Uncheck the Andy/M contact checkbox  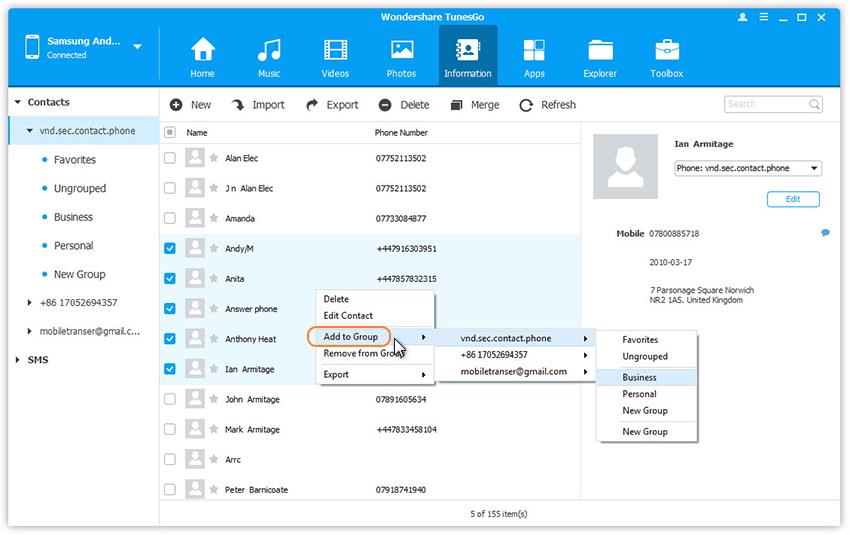click(169, 249)
